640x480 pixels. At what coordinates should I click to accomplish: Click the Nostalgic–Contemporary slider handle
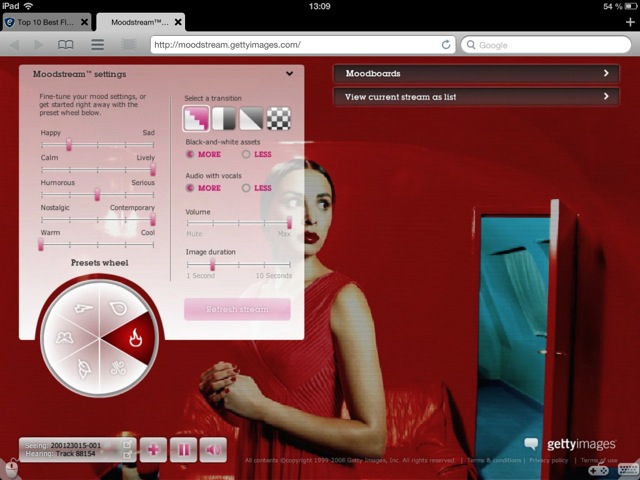pyautogui.click(x=153, y=220)
